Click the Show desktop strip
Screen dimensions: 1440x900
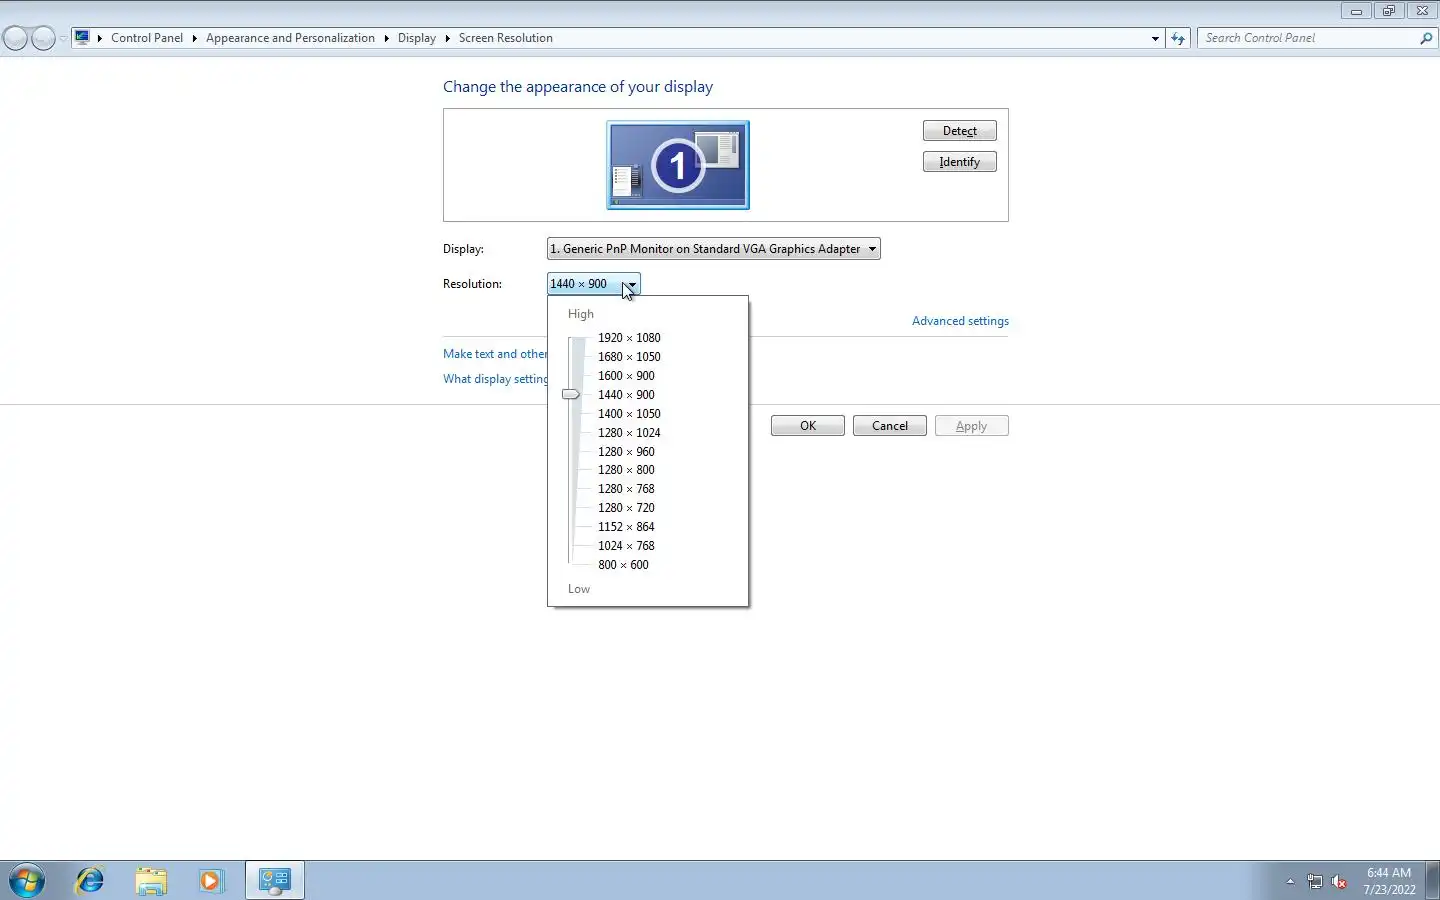pyautogui.click(x=1432, y=881)
